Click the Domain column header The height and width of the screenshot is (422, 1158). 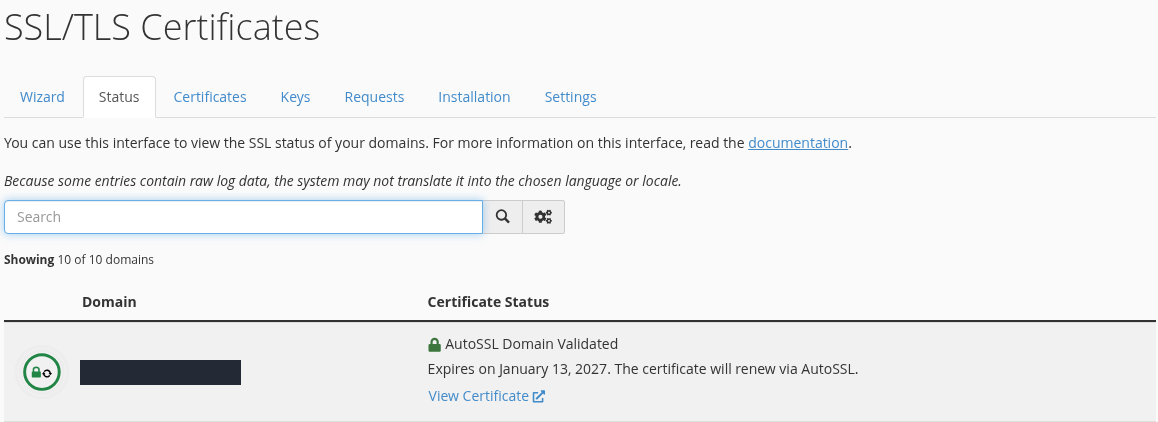(109, 302)
